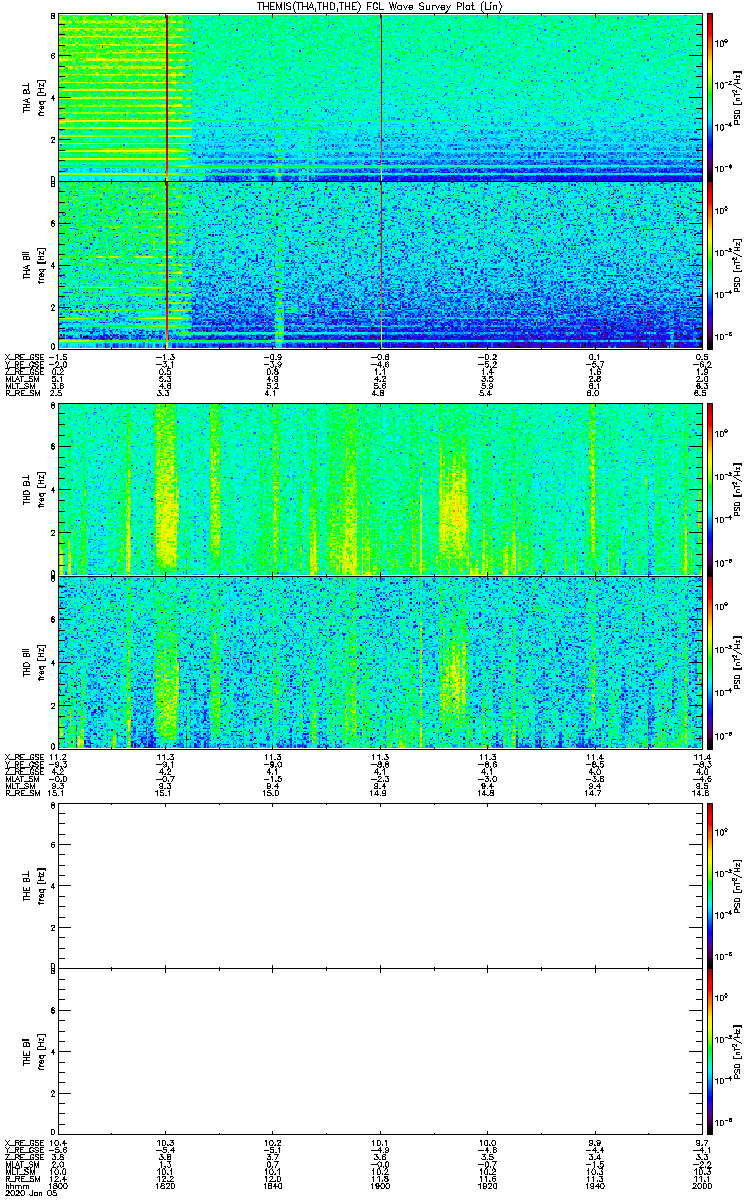Click the 1940 time tick label
The image size is (750, 1200).
coord(593,1187)
